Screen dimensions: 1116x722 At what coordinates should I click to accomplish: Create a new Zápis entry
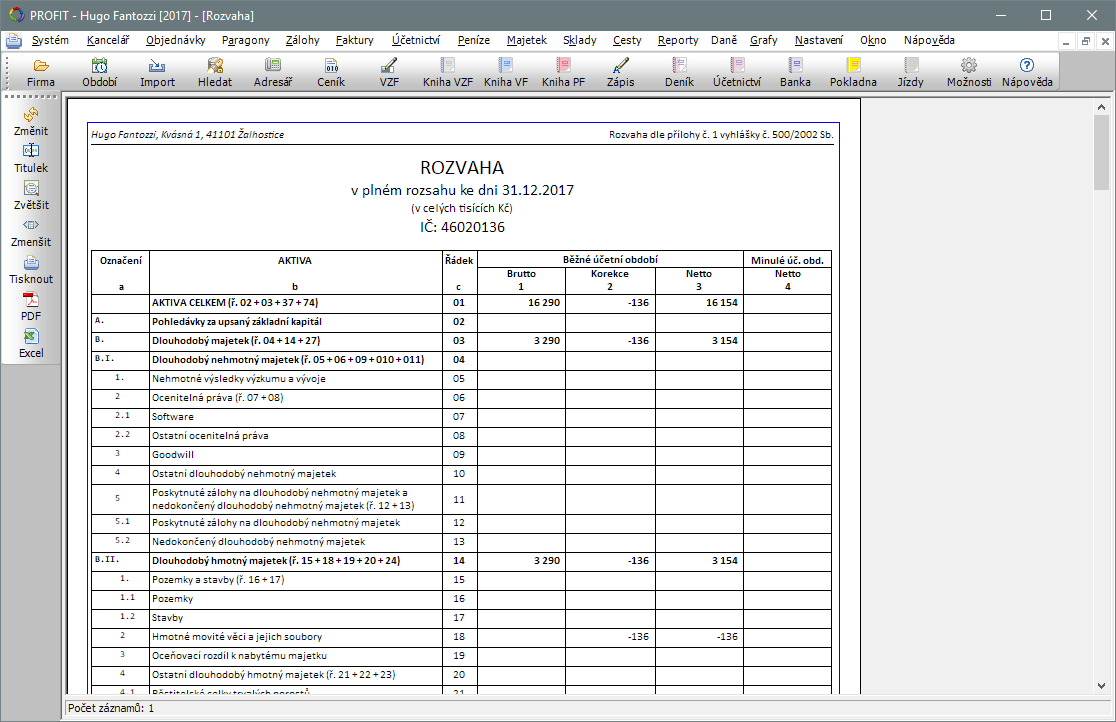(621, 73)
